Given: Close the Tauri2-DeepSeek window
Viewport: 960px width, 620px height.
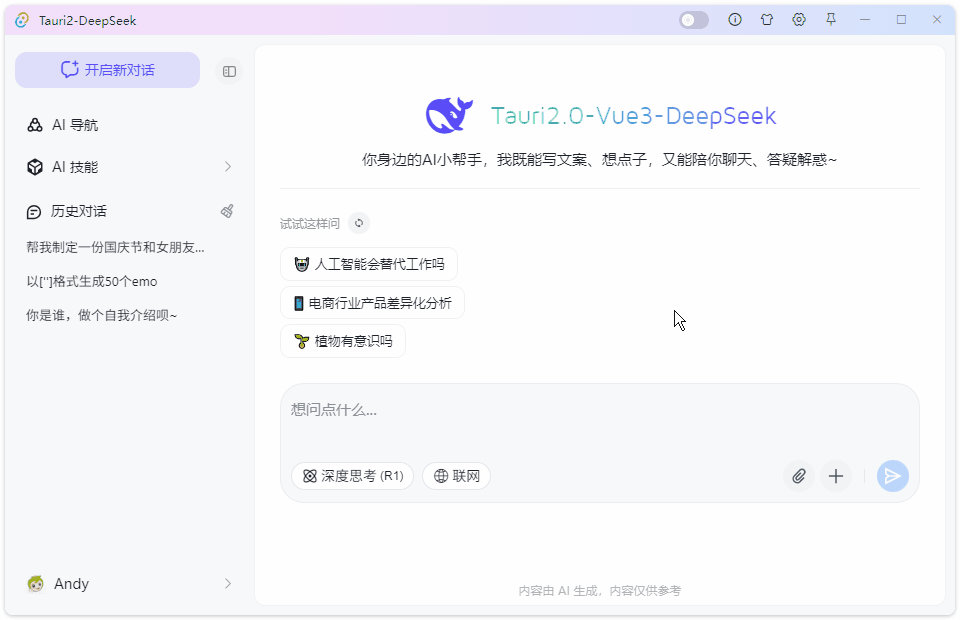Looking at the screenshot, I should [x=937, y=20].
